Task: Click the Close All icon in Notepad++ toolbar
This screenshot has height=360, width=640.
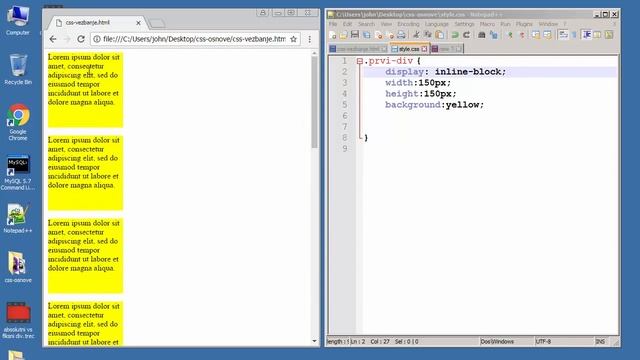Action: 390,35
